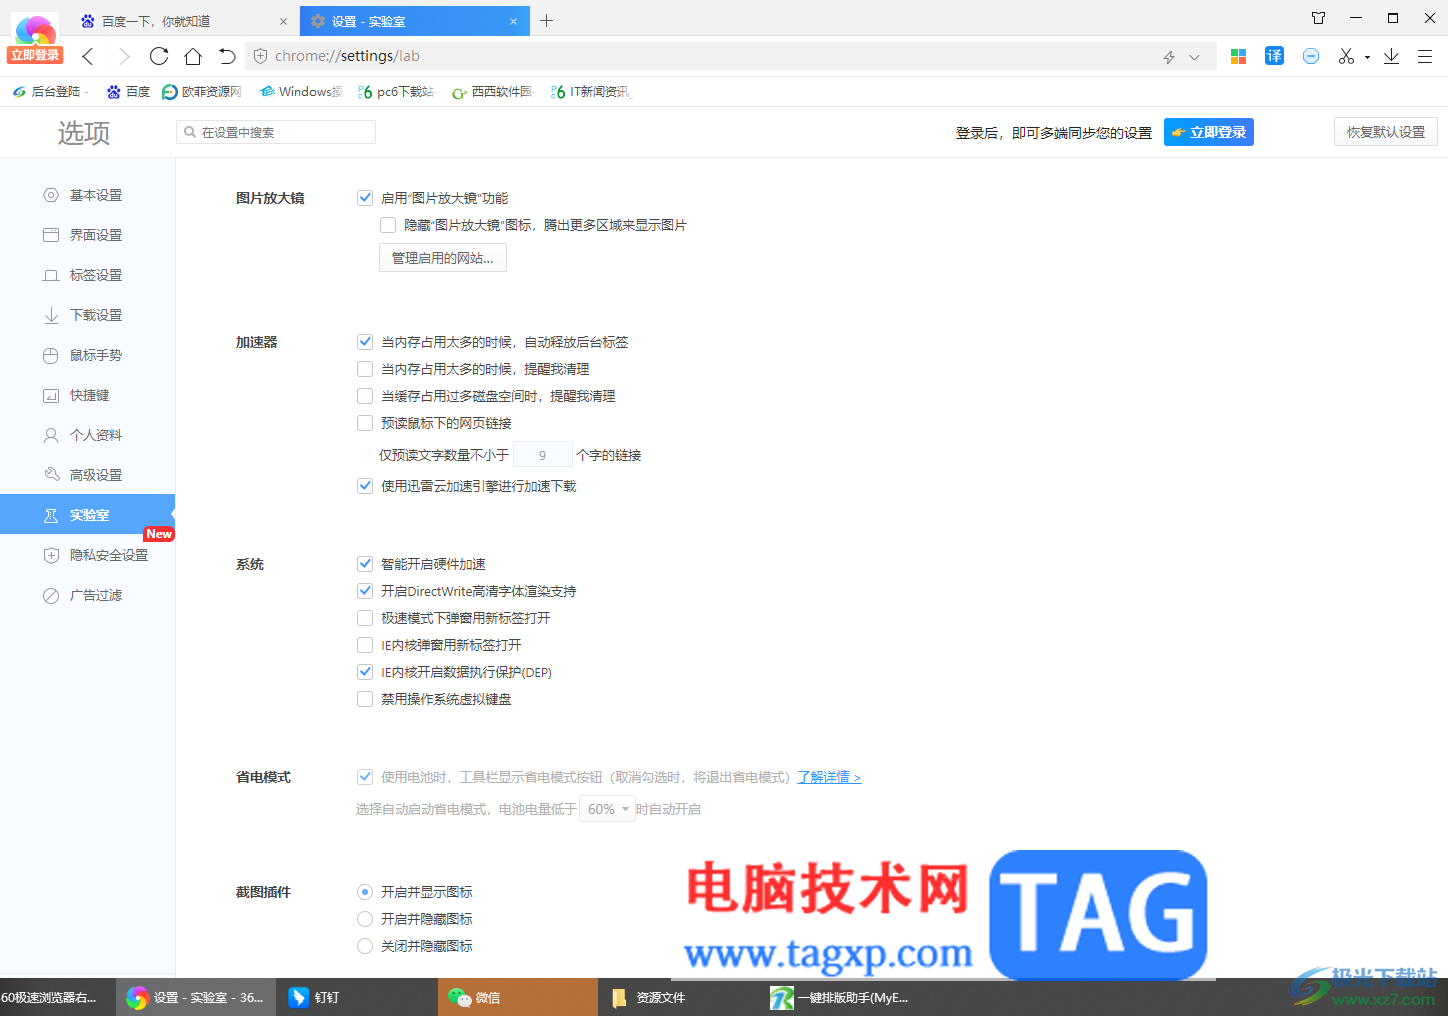Check 当缓存占用过多磁盘空间时 reminder option
1448x1016 pixels.
[x=365, y=396]
